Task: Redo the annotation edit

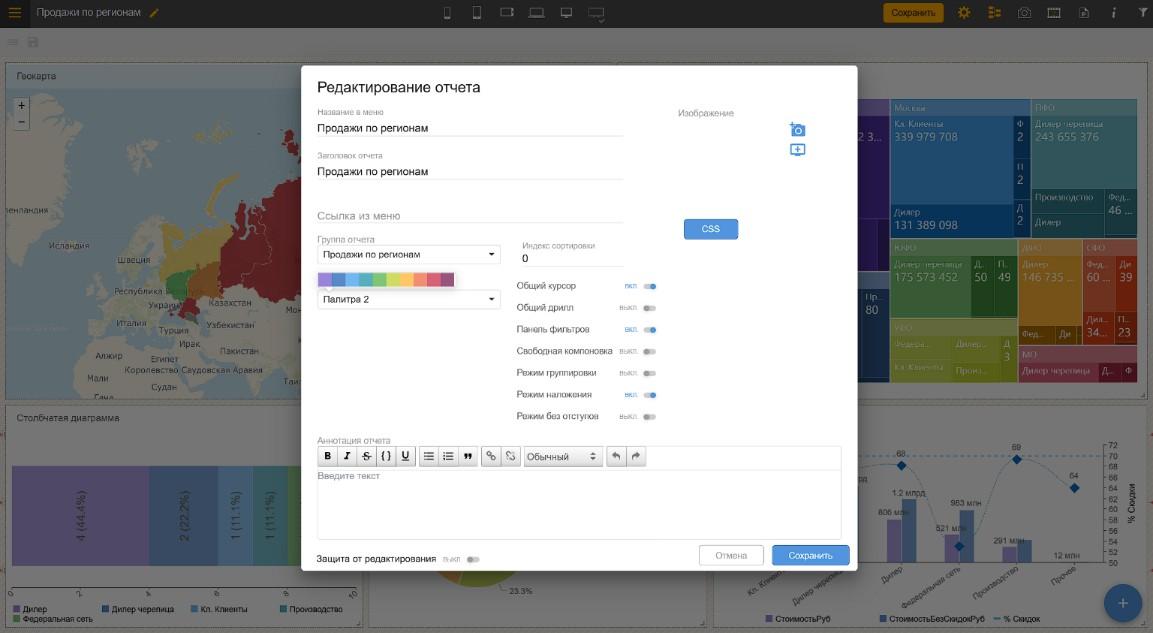Action: 636,456
